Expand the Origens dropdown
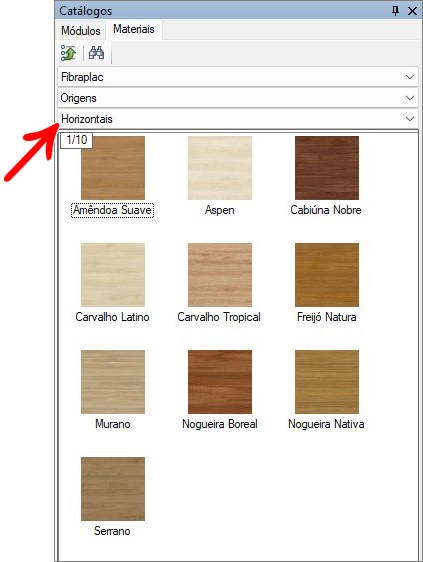The height and width of the screenshot is (562, 423). coord(238,98)
